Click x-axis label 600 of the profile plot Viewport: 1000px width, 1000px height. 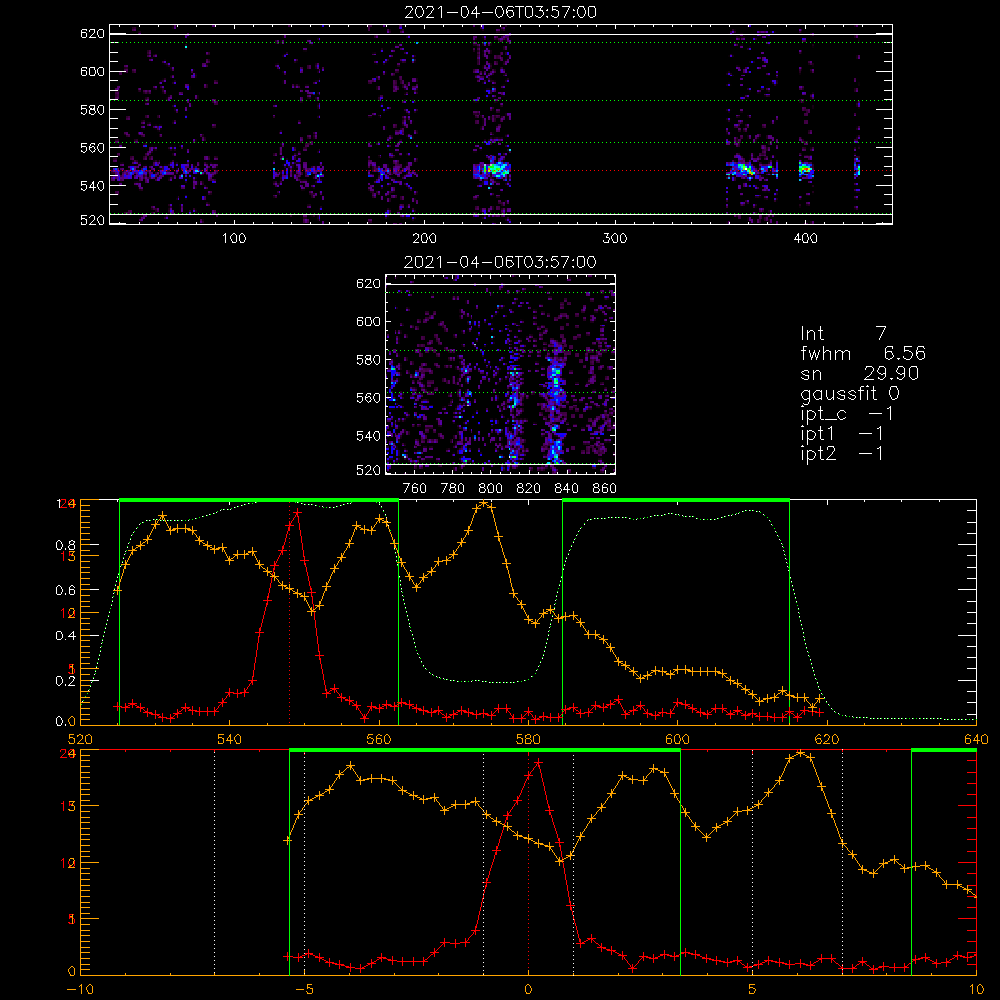677,740
